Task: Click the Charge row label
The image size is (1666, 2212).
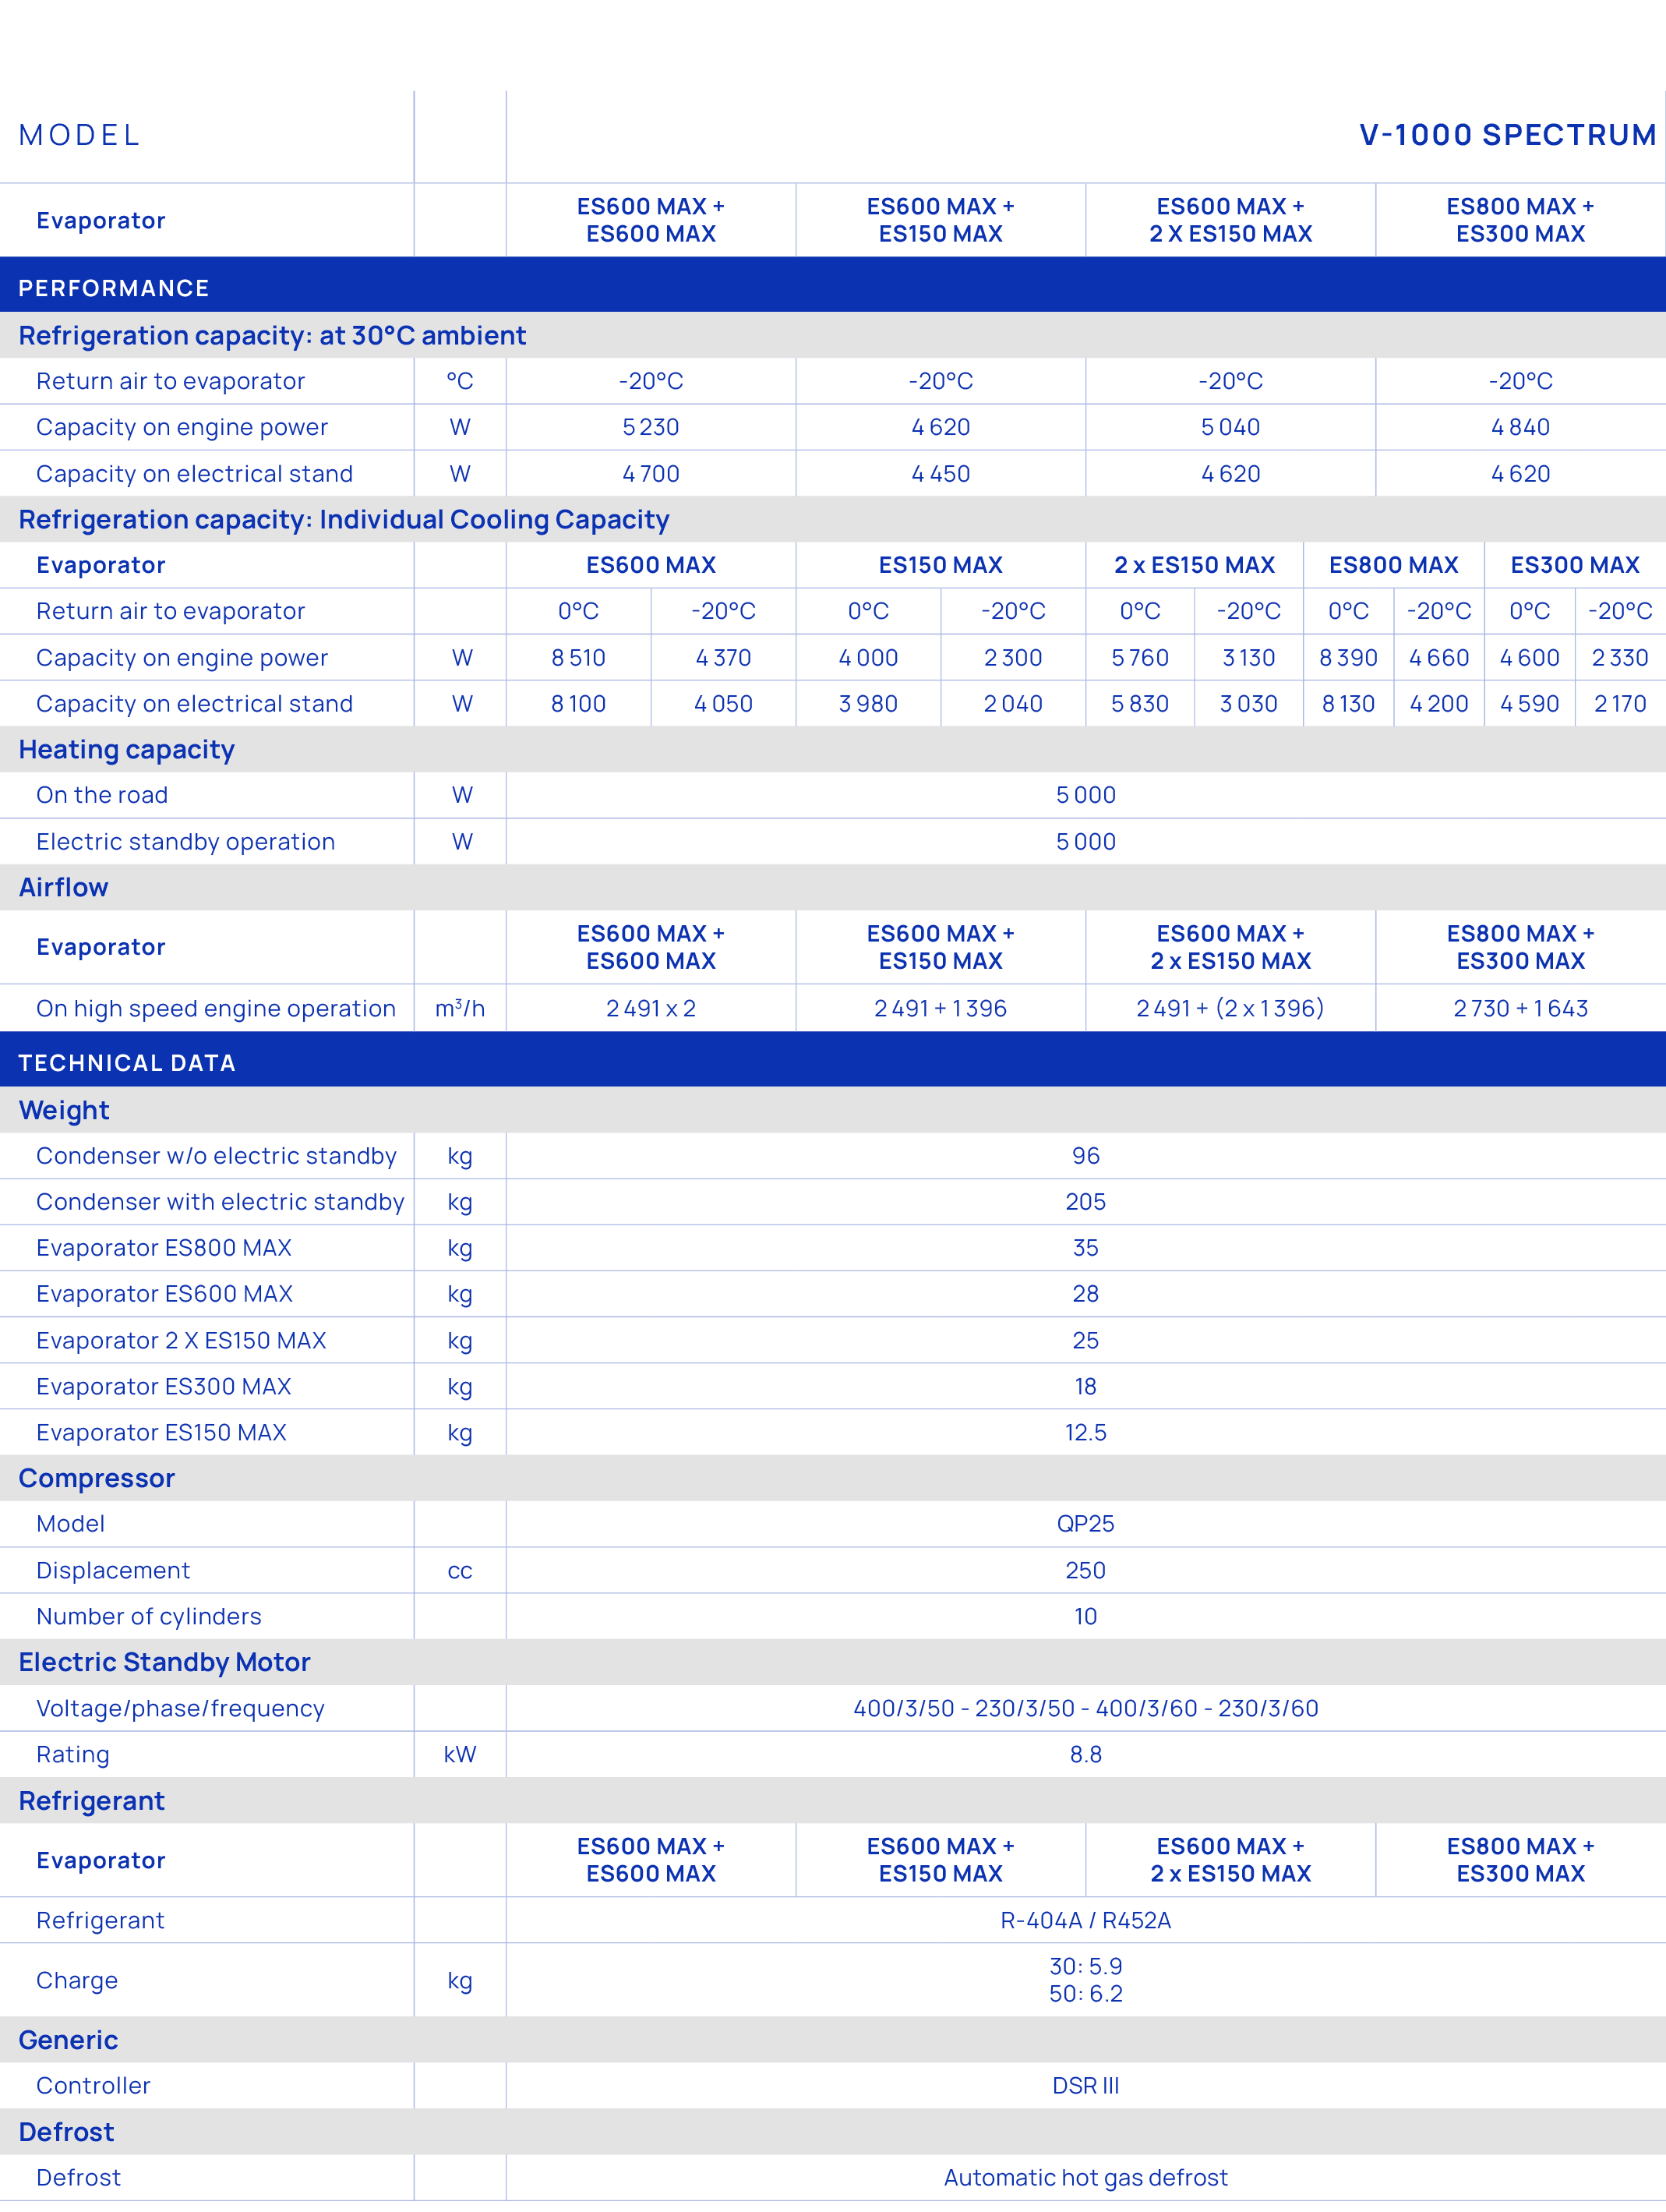Action: (x=77, y=1981)
